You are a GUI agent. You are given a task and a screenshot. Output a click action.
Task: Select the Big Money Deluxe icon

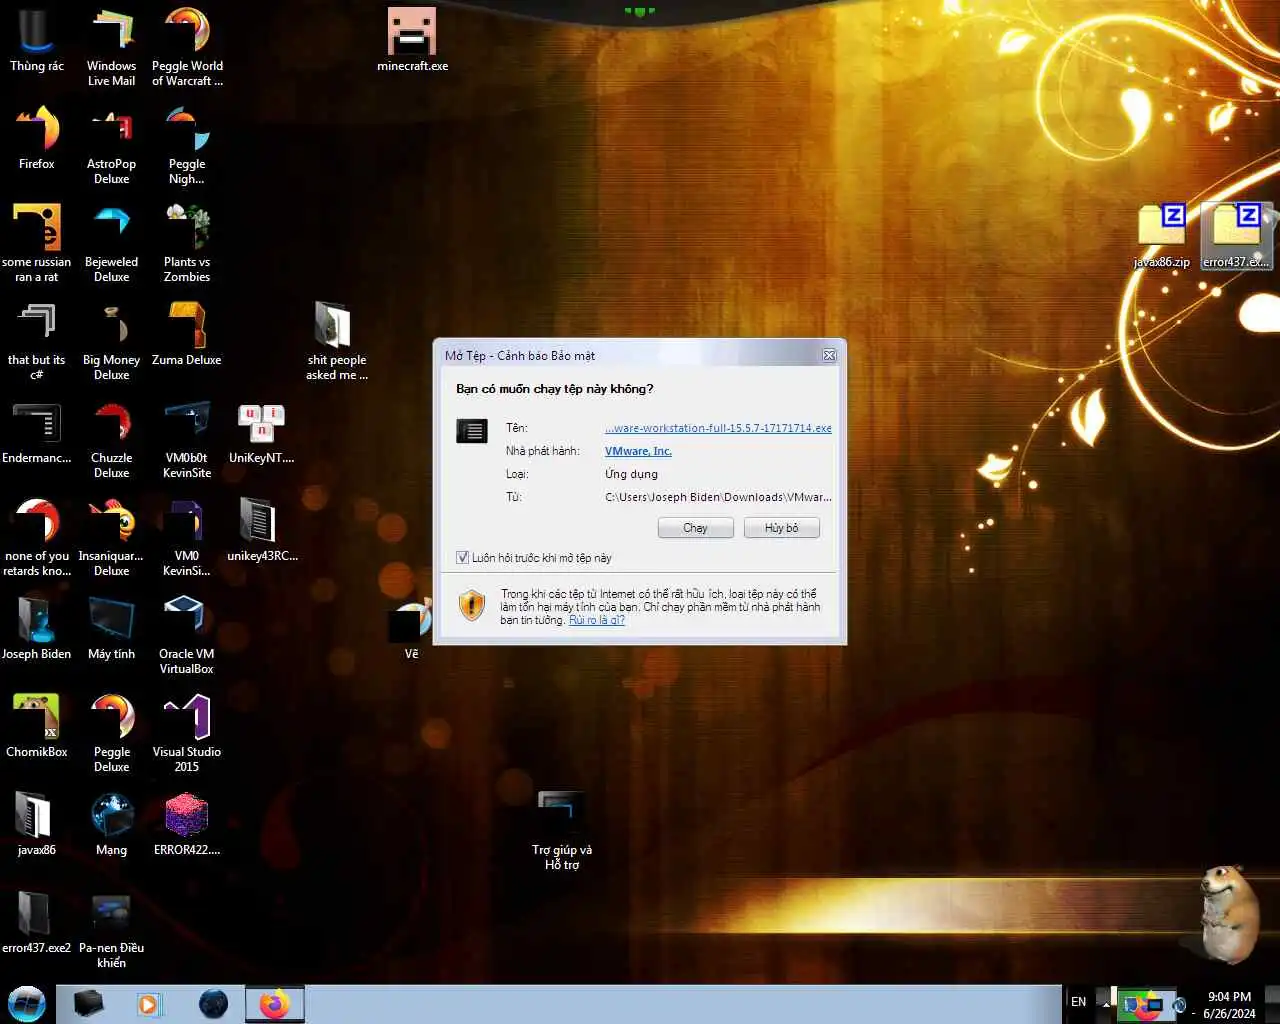(x=111, y=341)
